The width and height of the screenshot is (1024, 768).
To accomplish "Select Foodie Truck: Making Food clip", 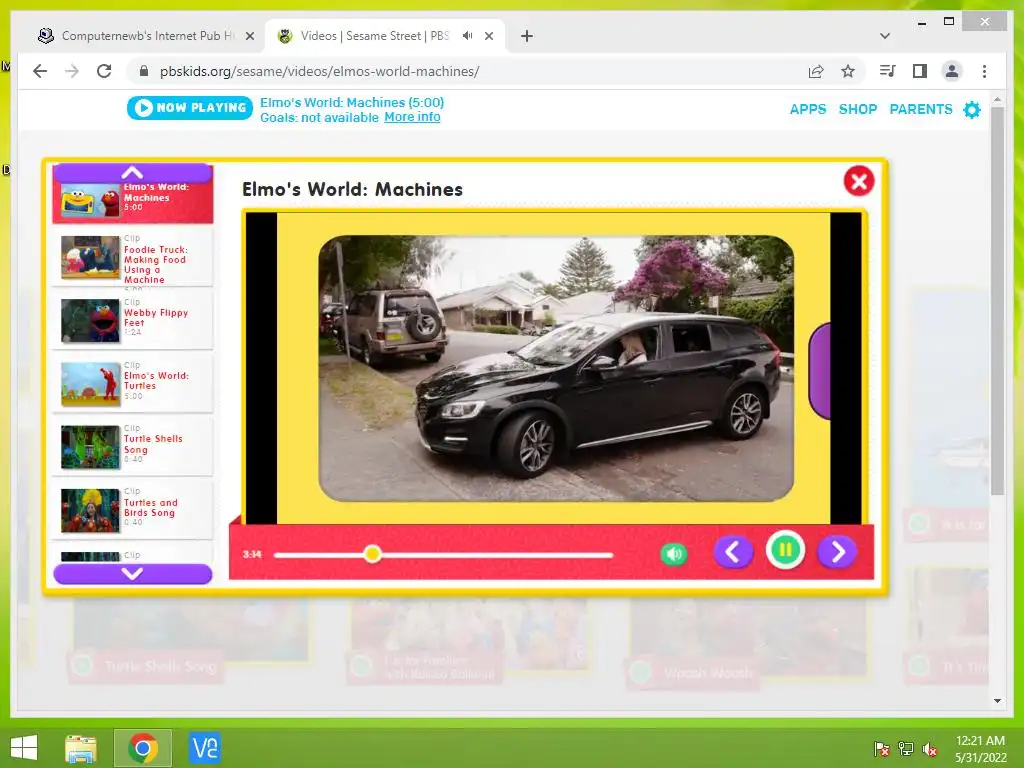I will tap(133, 257).
